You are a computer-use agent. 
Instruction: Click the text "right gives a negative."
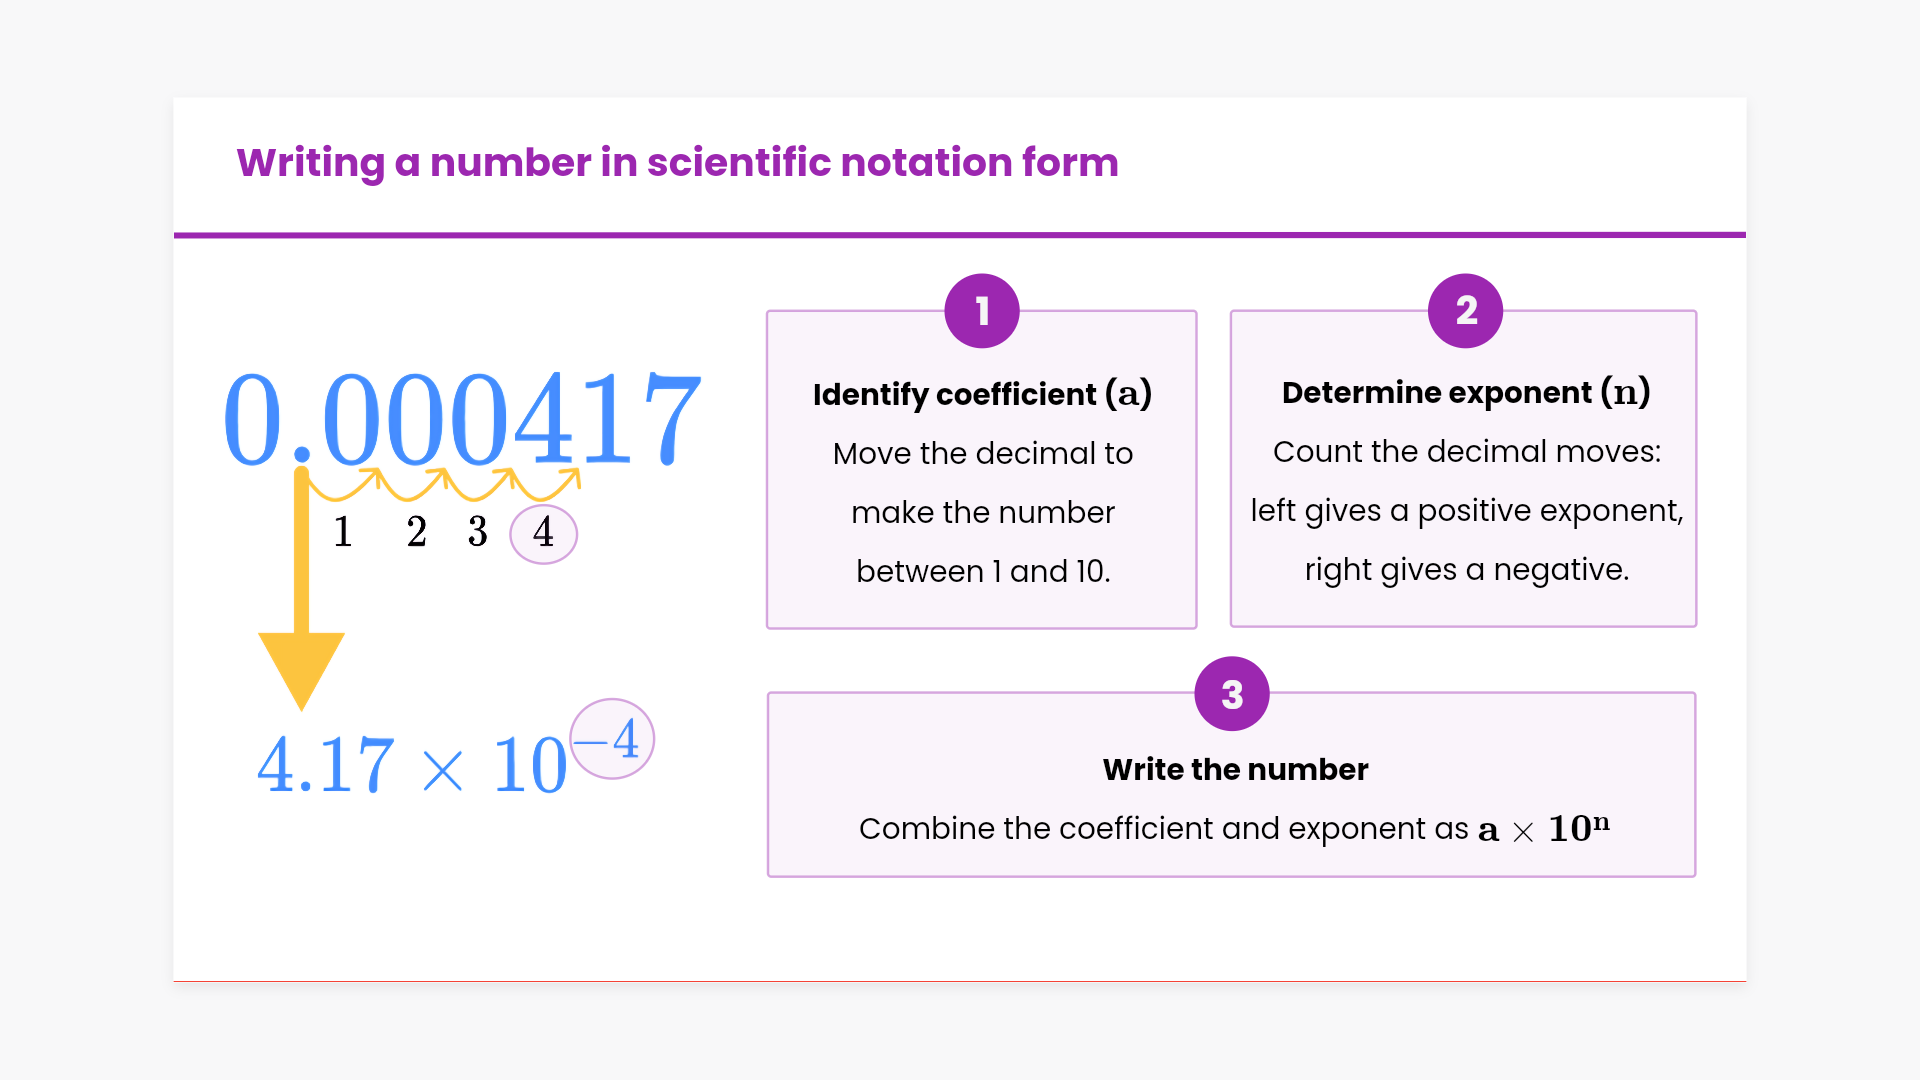click(1466, 569)
